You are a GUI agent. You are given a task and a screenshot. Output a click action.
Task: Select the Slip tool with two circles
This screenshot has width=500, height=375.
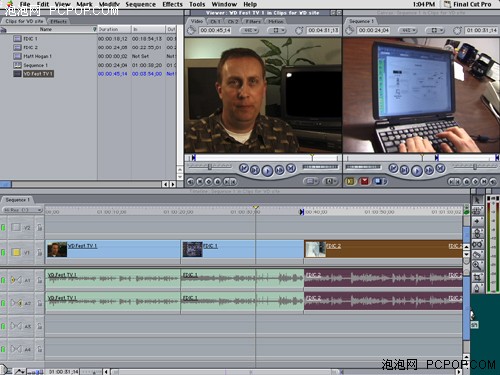point(477,244)
